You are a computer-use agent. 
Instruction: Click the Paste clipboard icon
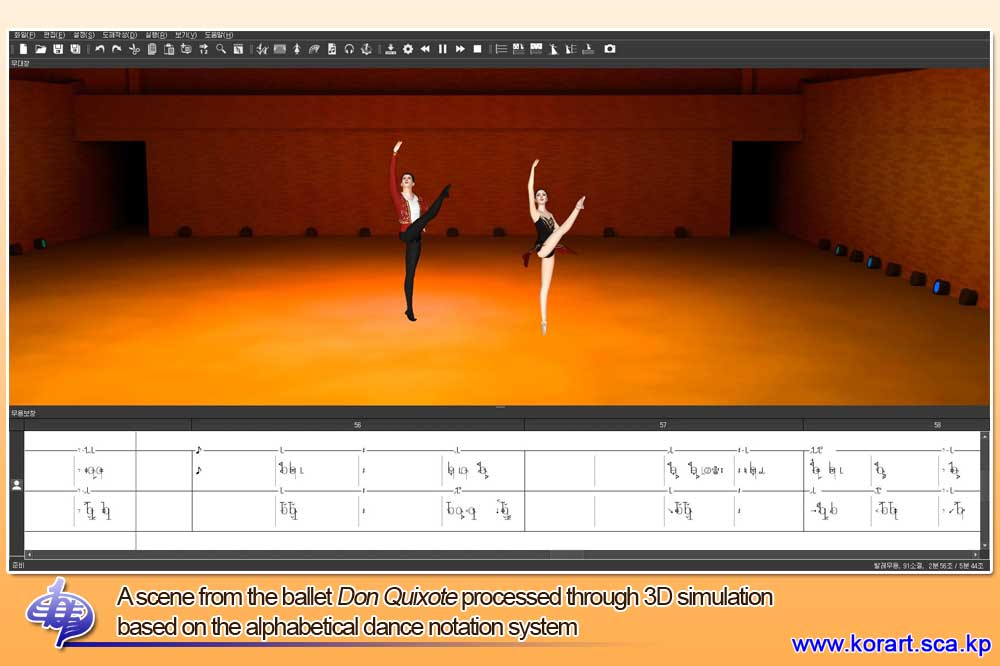point(169,49)
